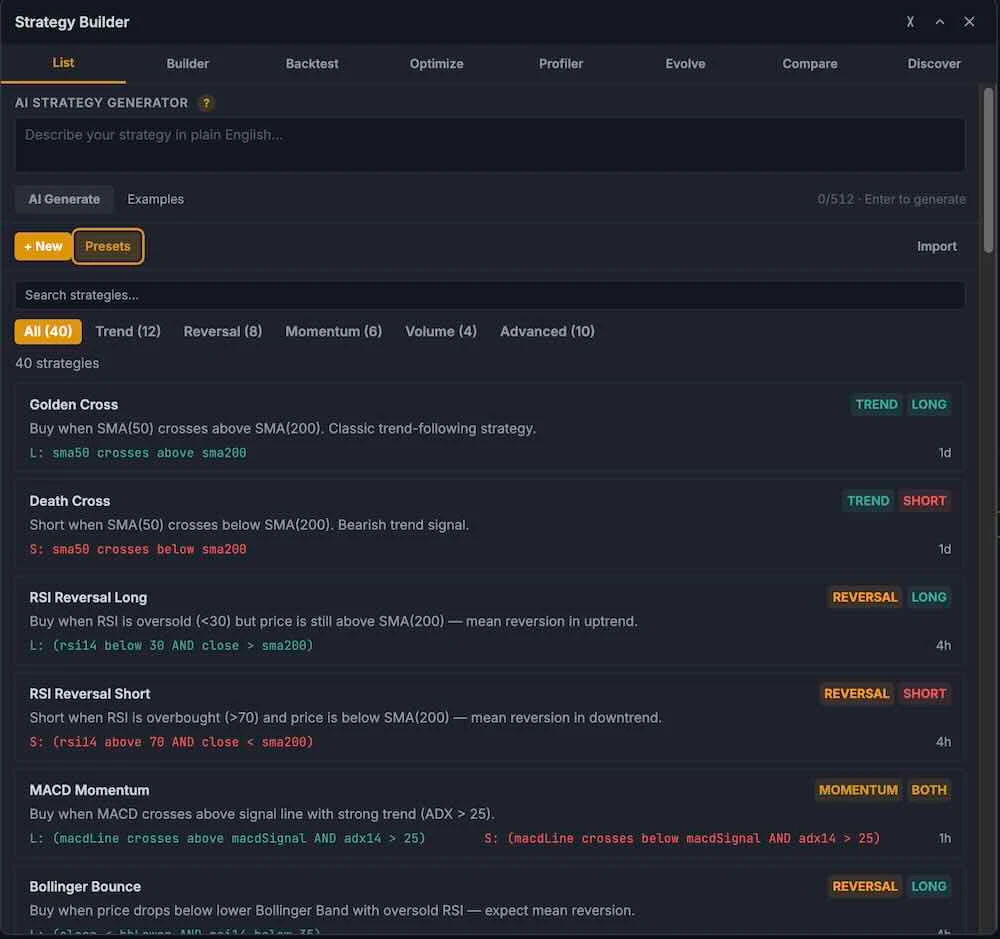Click the help question mark icon
The image size is (1000, 939).
click(206, 103)
